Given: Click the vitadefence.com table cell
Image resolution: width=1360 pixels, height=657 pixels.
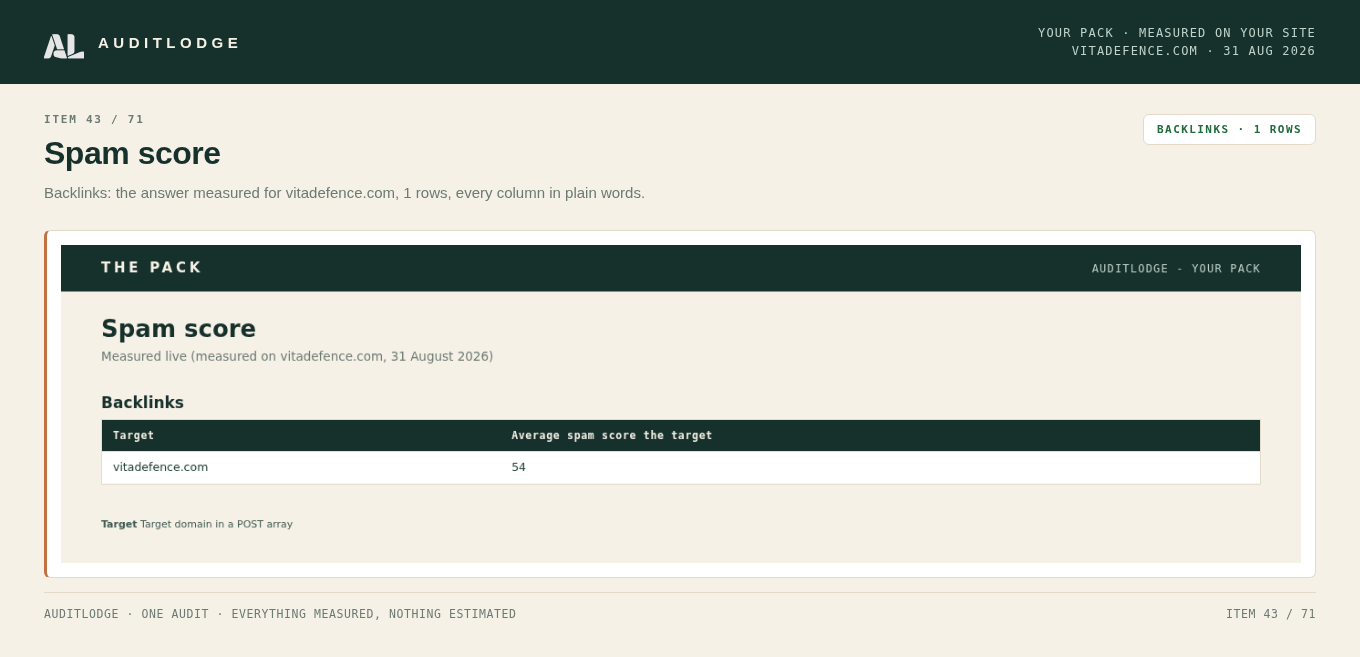Looking at the screenshot, I should pyautogui.click(x=160, y=467).
